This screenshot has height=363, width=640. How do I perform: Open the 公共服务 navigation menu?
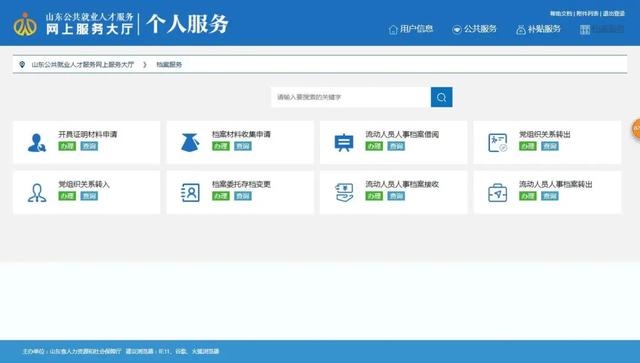pyautogui.click(x=474, y=29)
